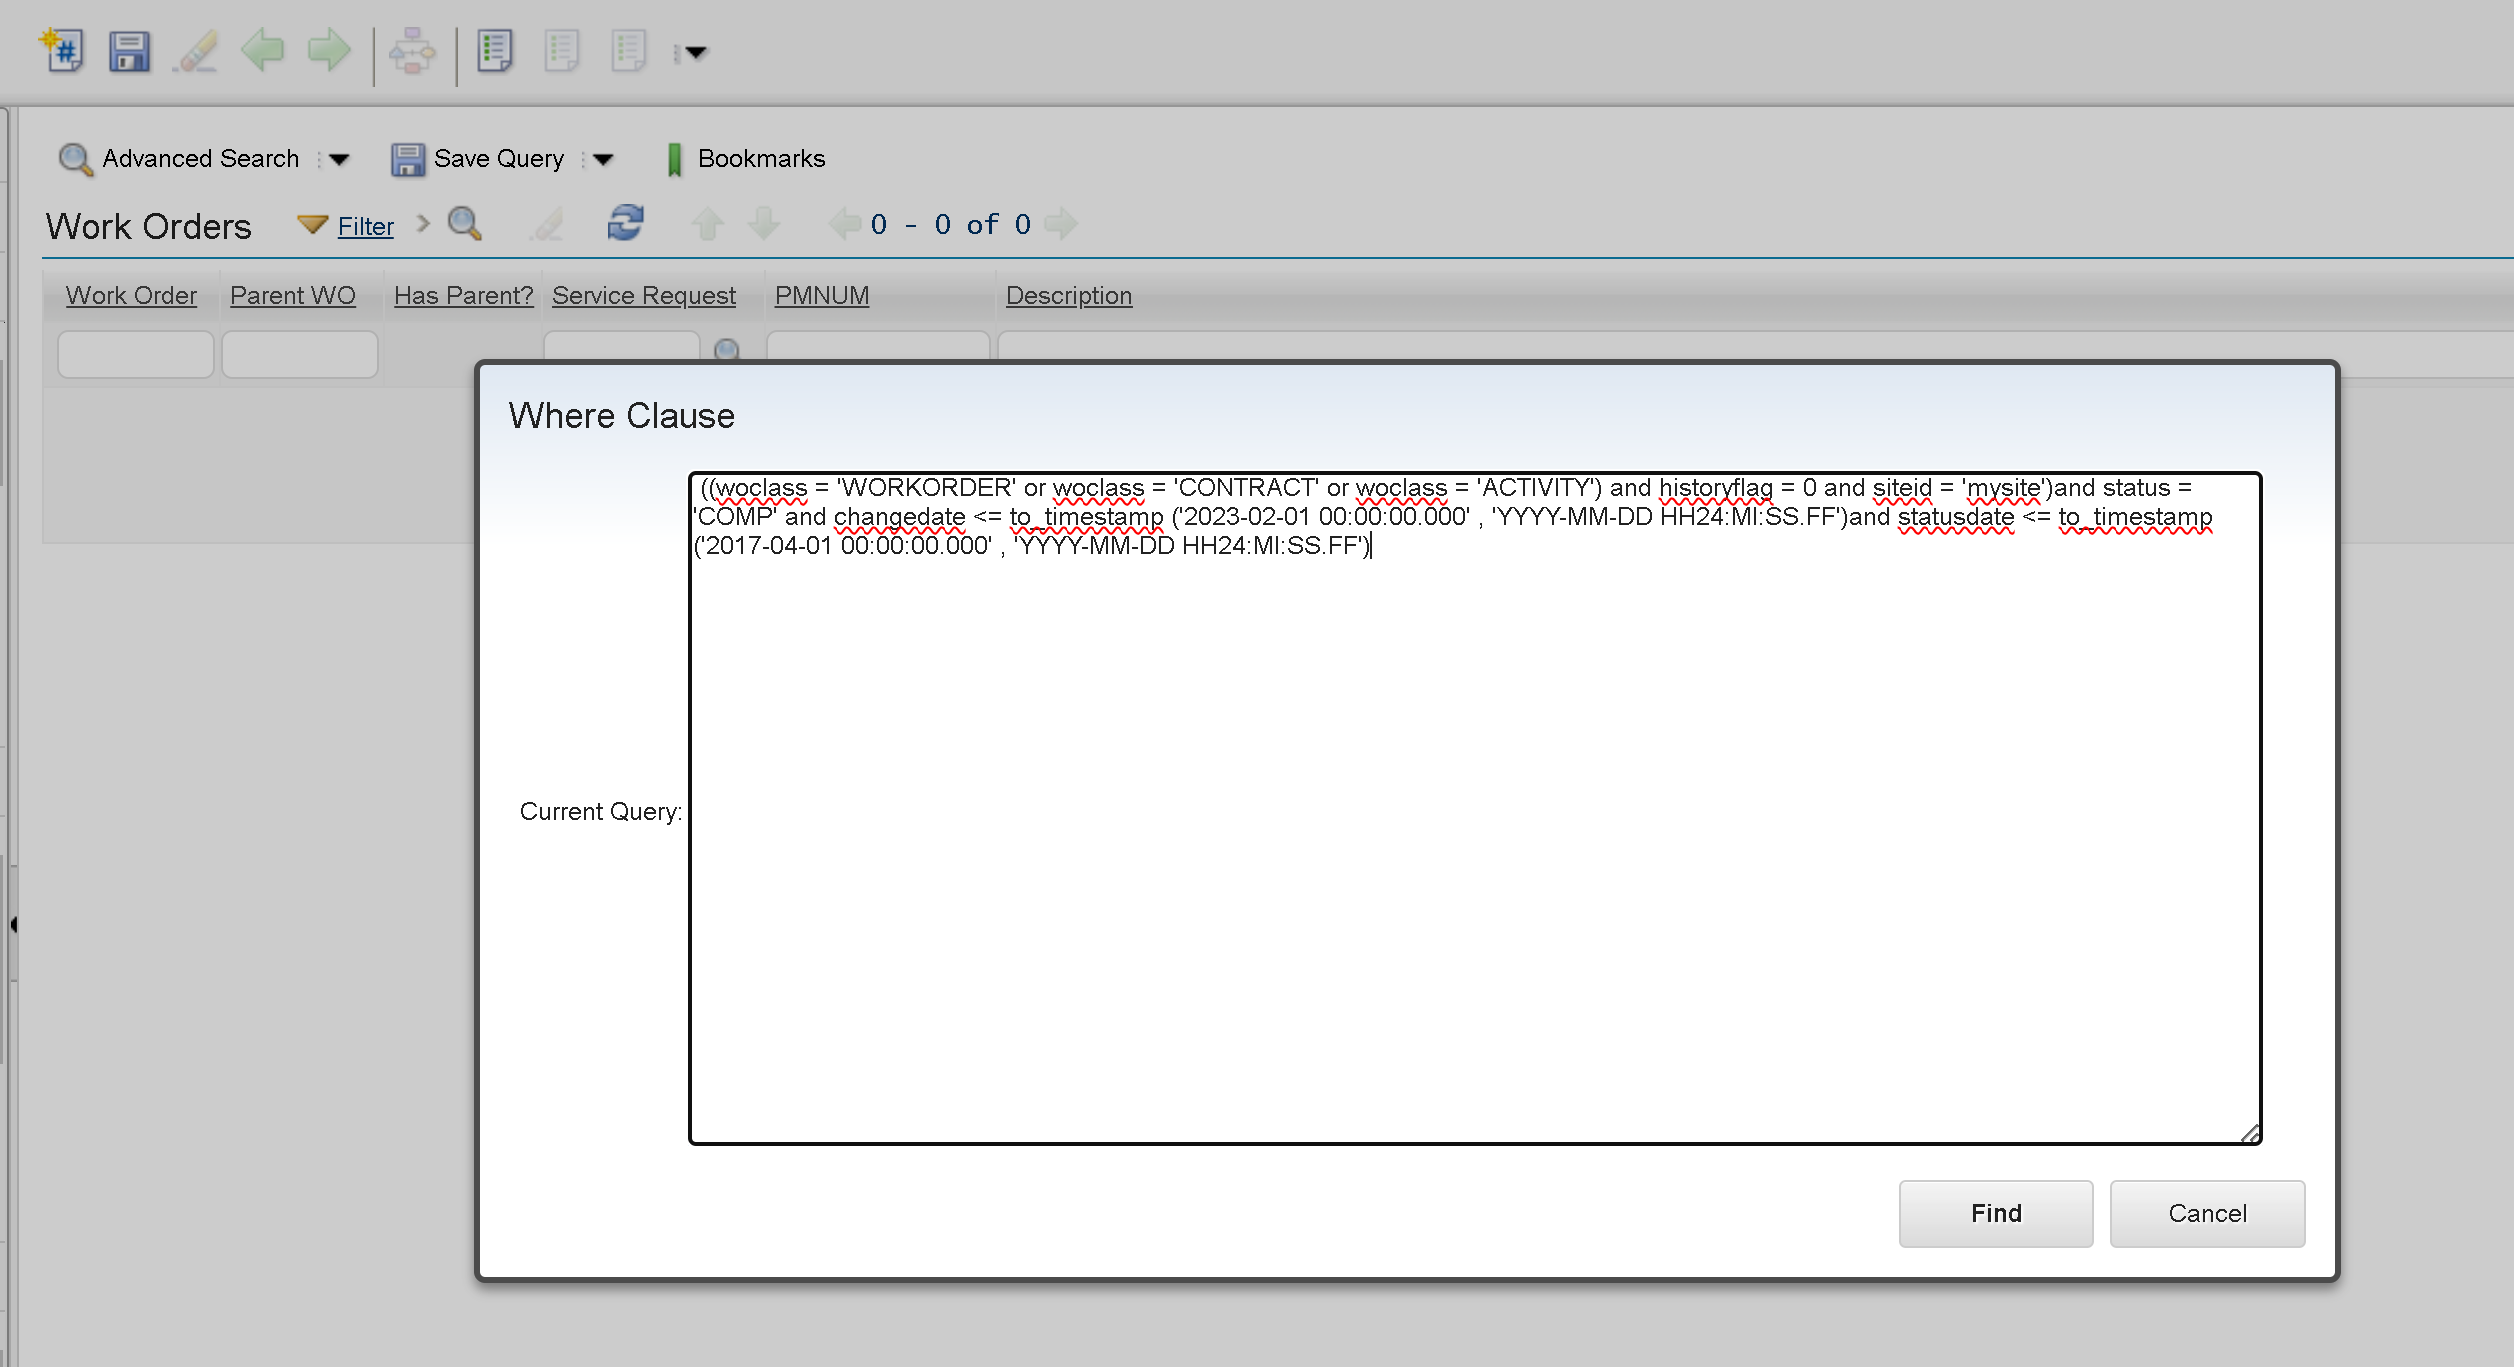Open the Save Query dropdown arrow

[x=602, y=159]
